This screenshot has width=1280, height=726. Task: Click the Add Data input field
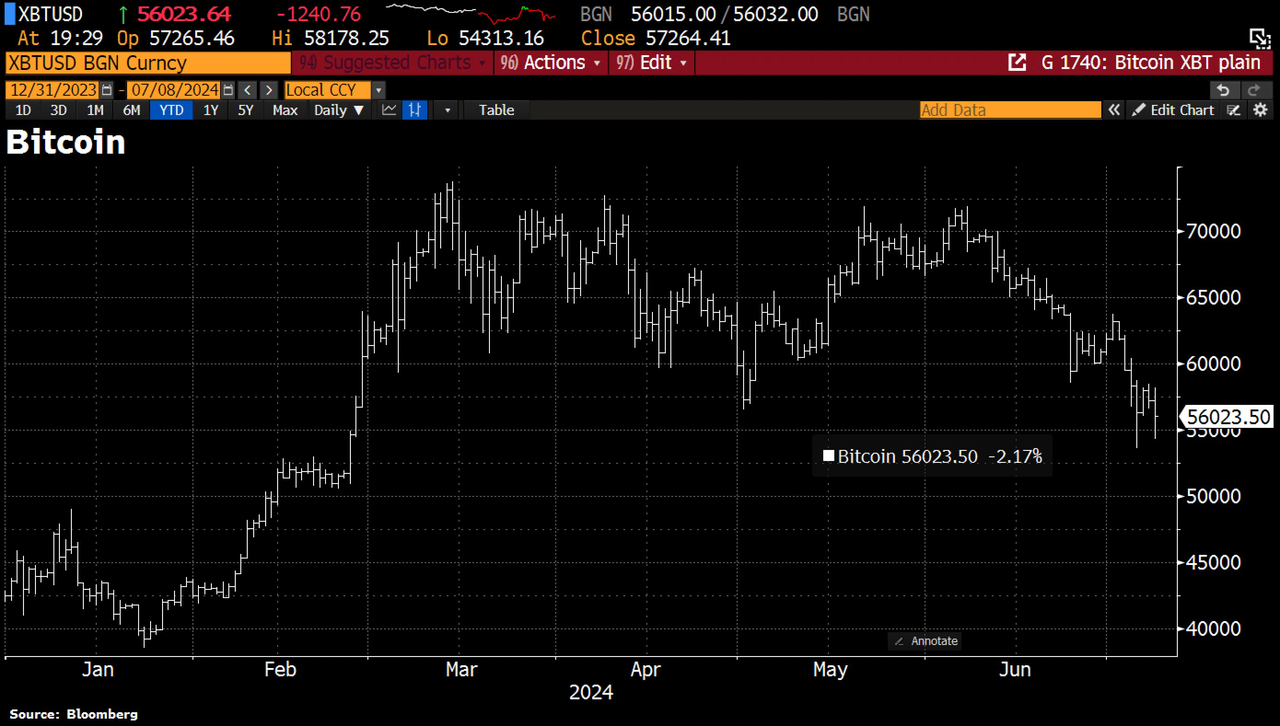click(1009, 110)
